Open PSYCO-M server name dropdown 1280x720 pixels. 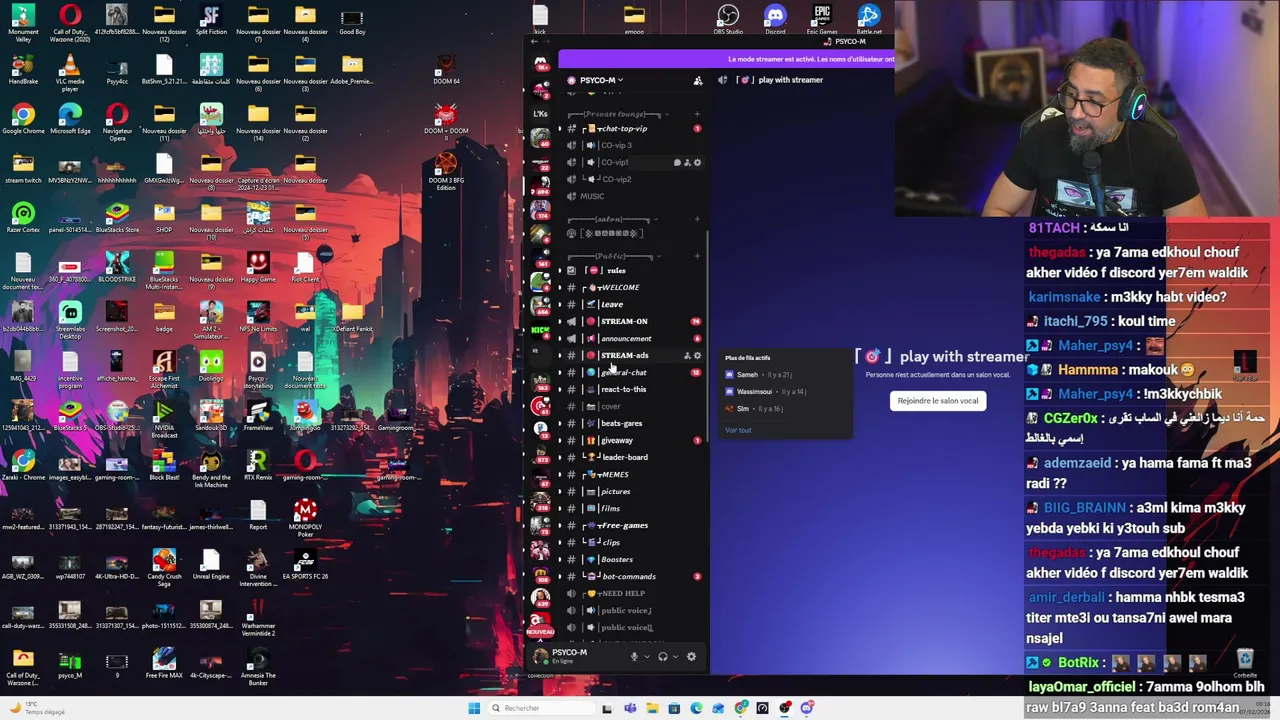tap(601, 80)
